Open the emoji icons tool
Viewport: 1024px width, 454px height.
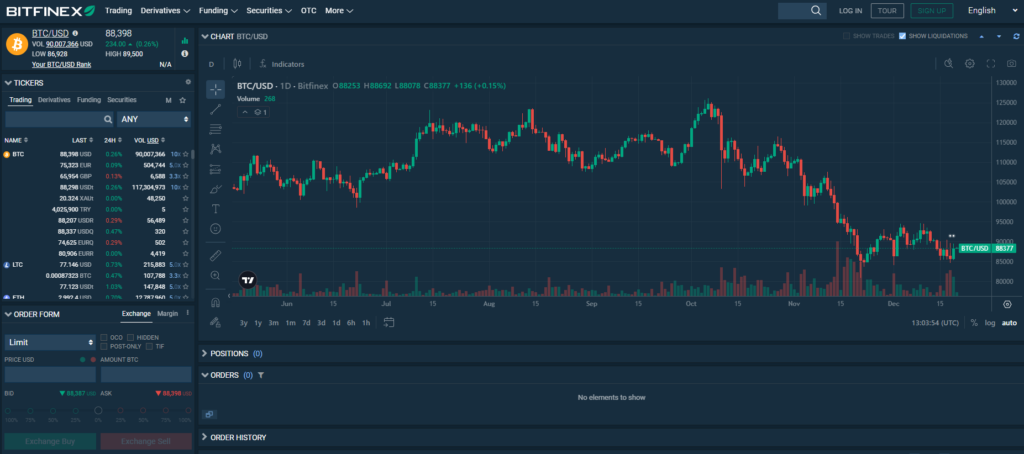216,229
